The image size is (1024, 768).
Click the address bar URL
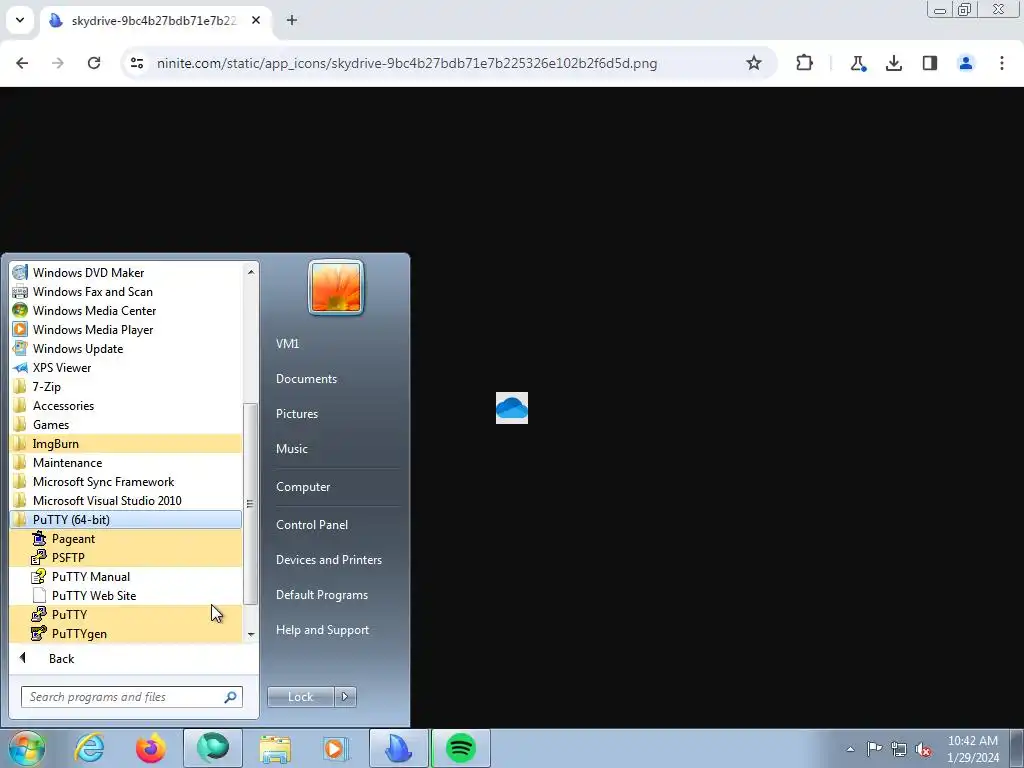[406, 63]
